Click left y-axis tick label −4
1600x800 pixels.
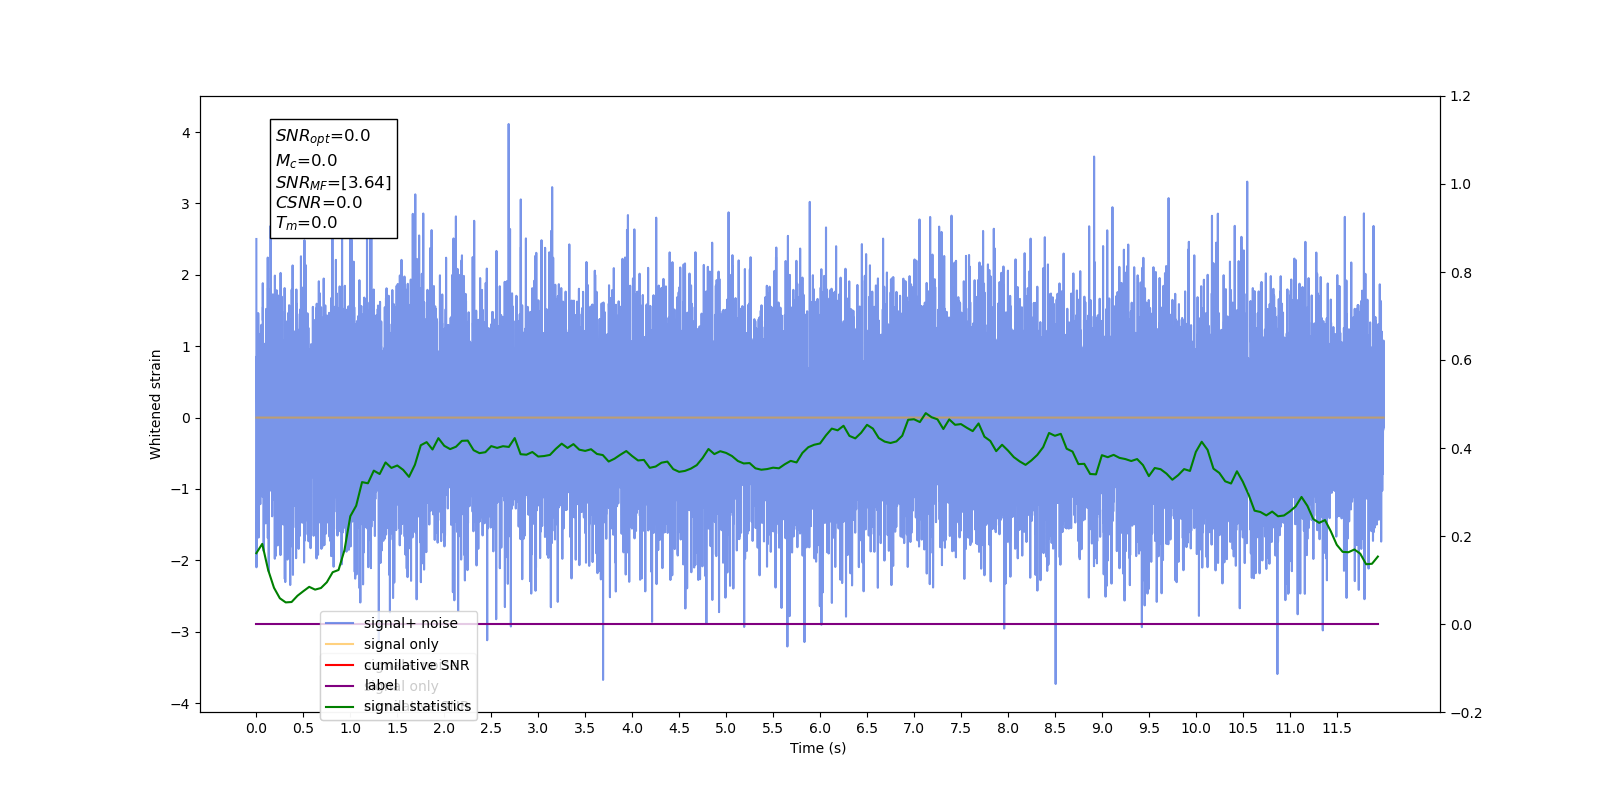181,704
